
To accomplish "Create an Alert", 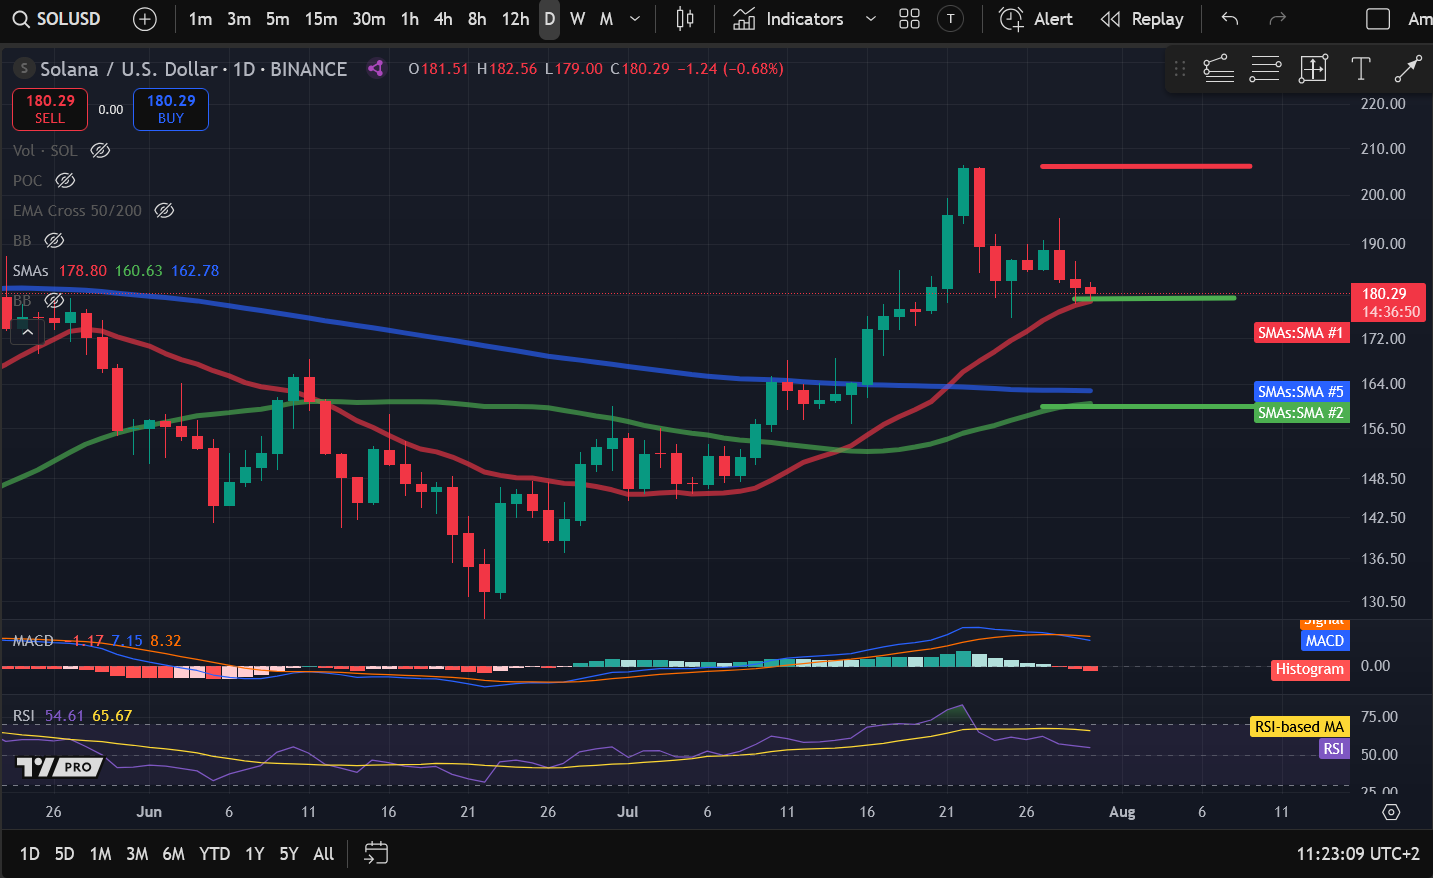I will tap(1036, 19).
